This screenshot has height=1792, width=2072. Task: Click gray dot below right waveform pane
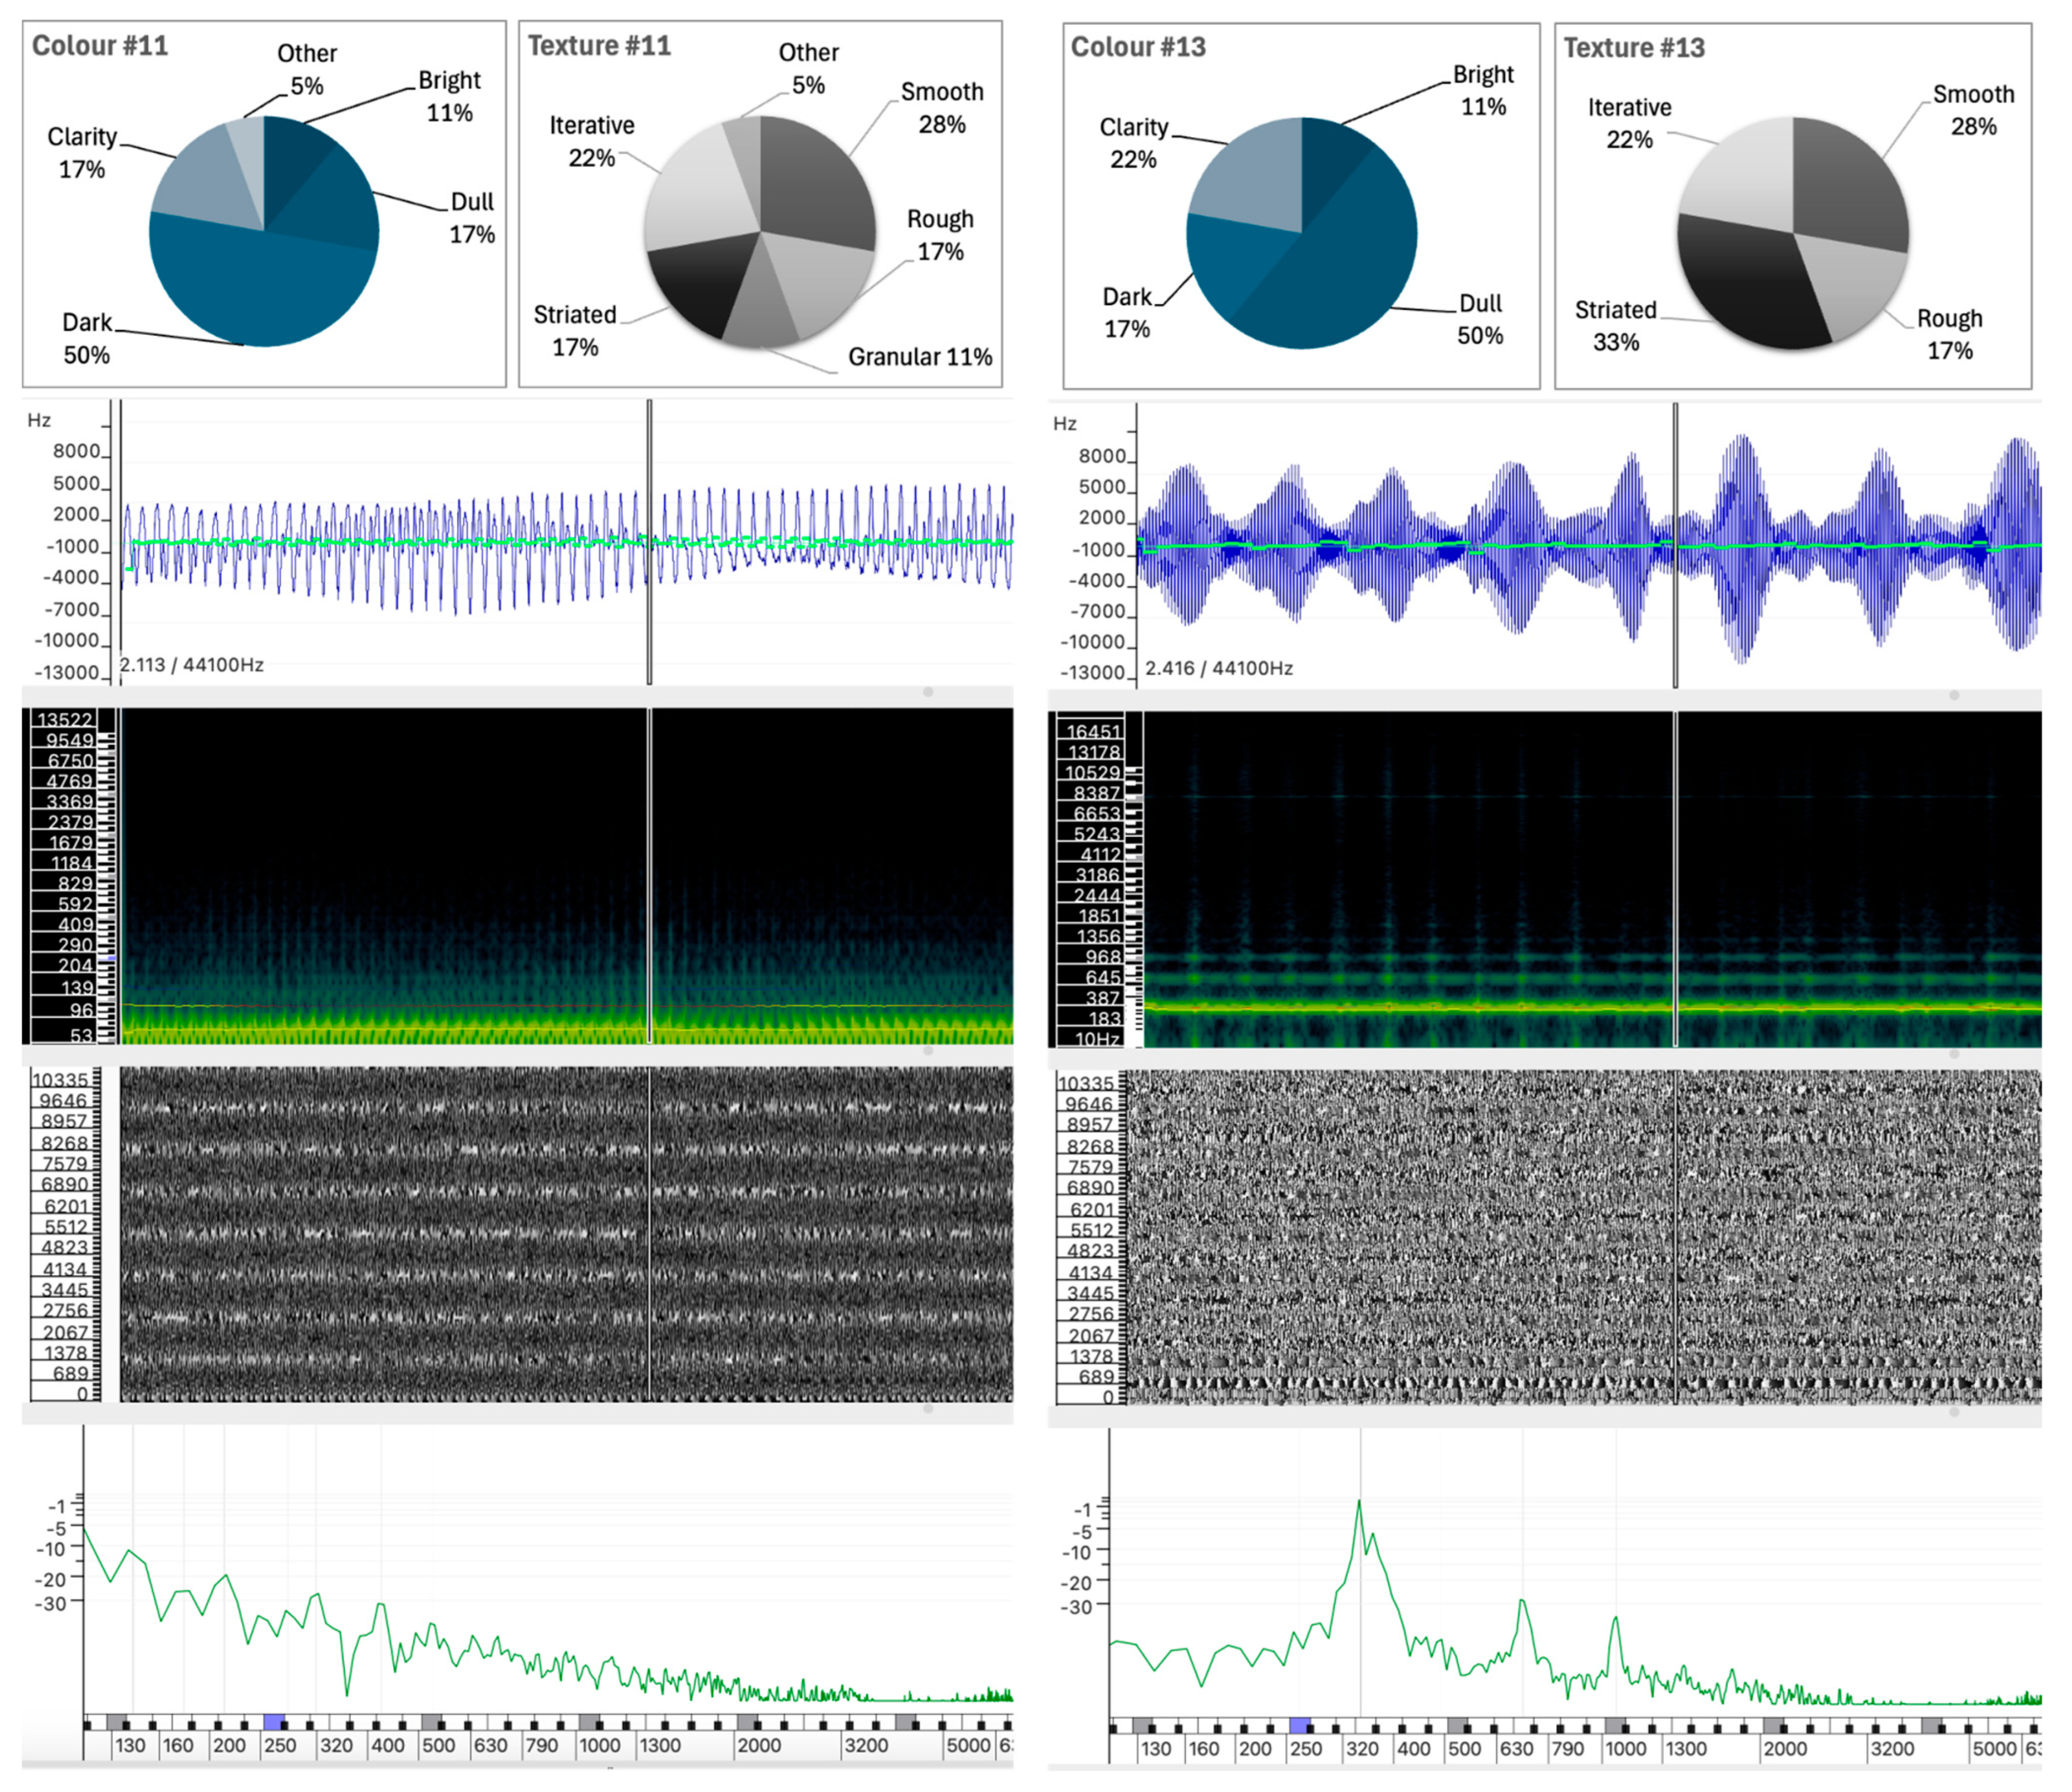click(x=1954, y=695)
